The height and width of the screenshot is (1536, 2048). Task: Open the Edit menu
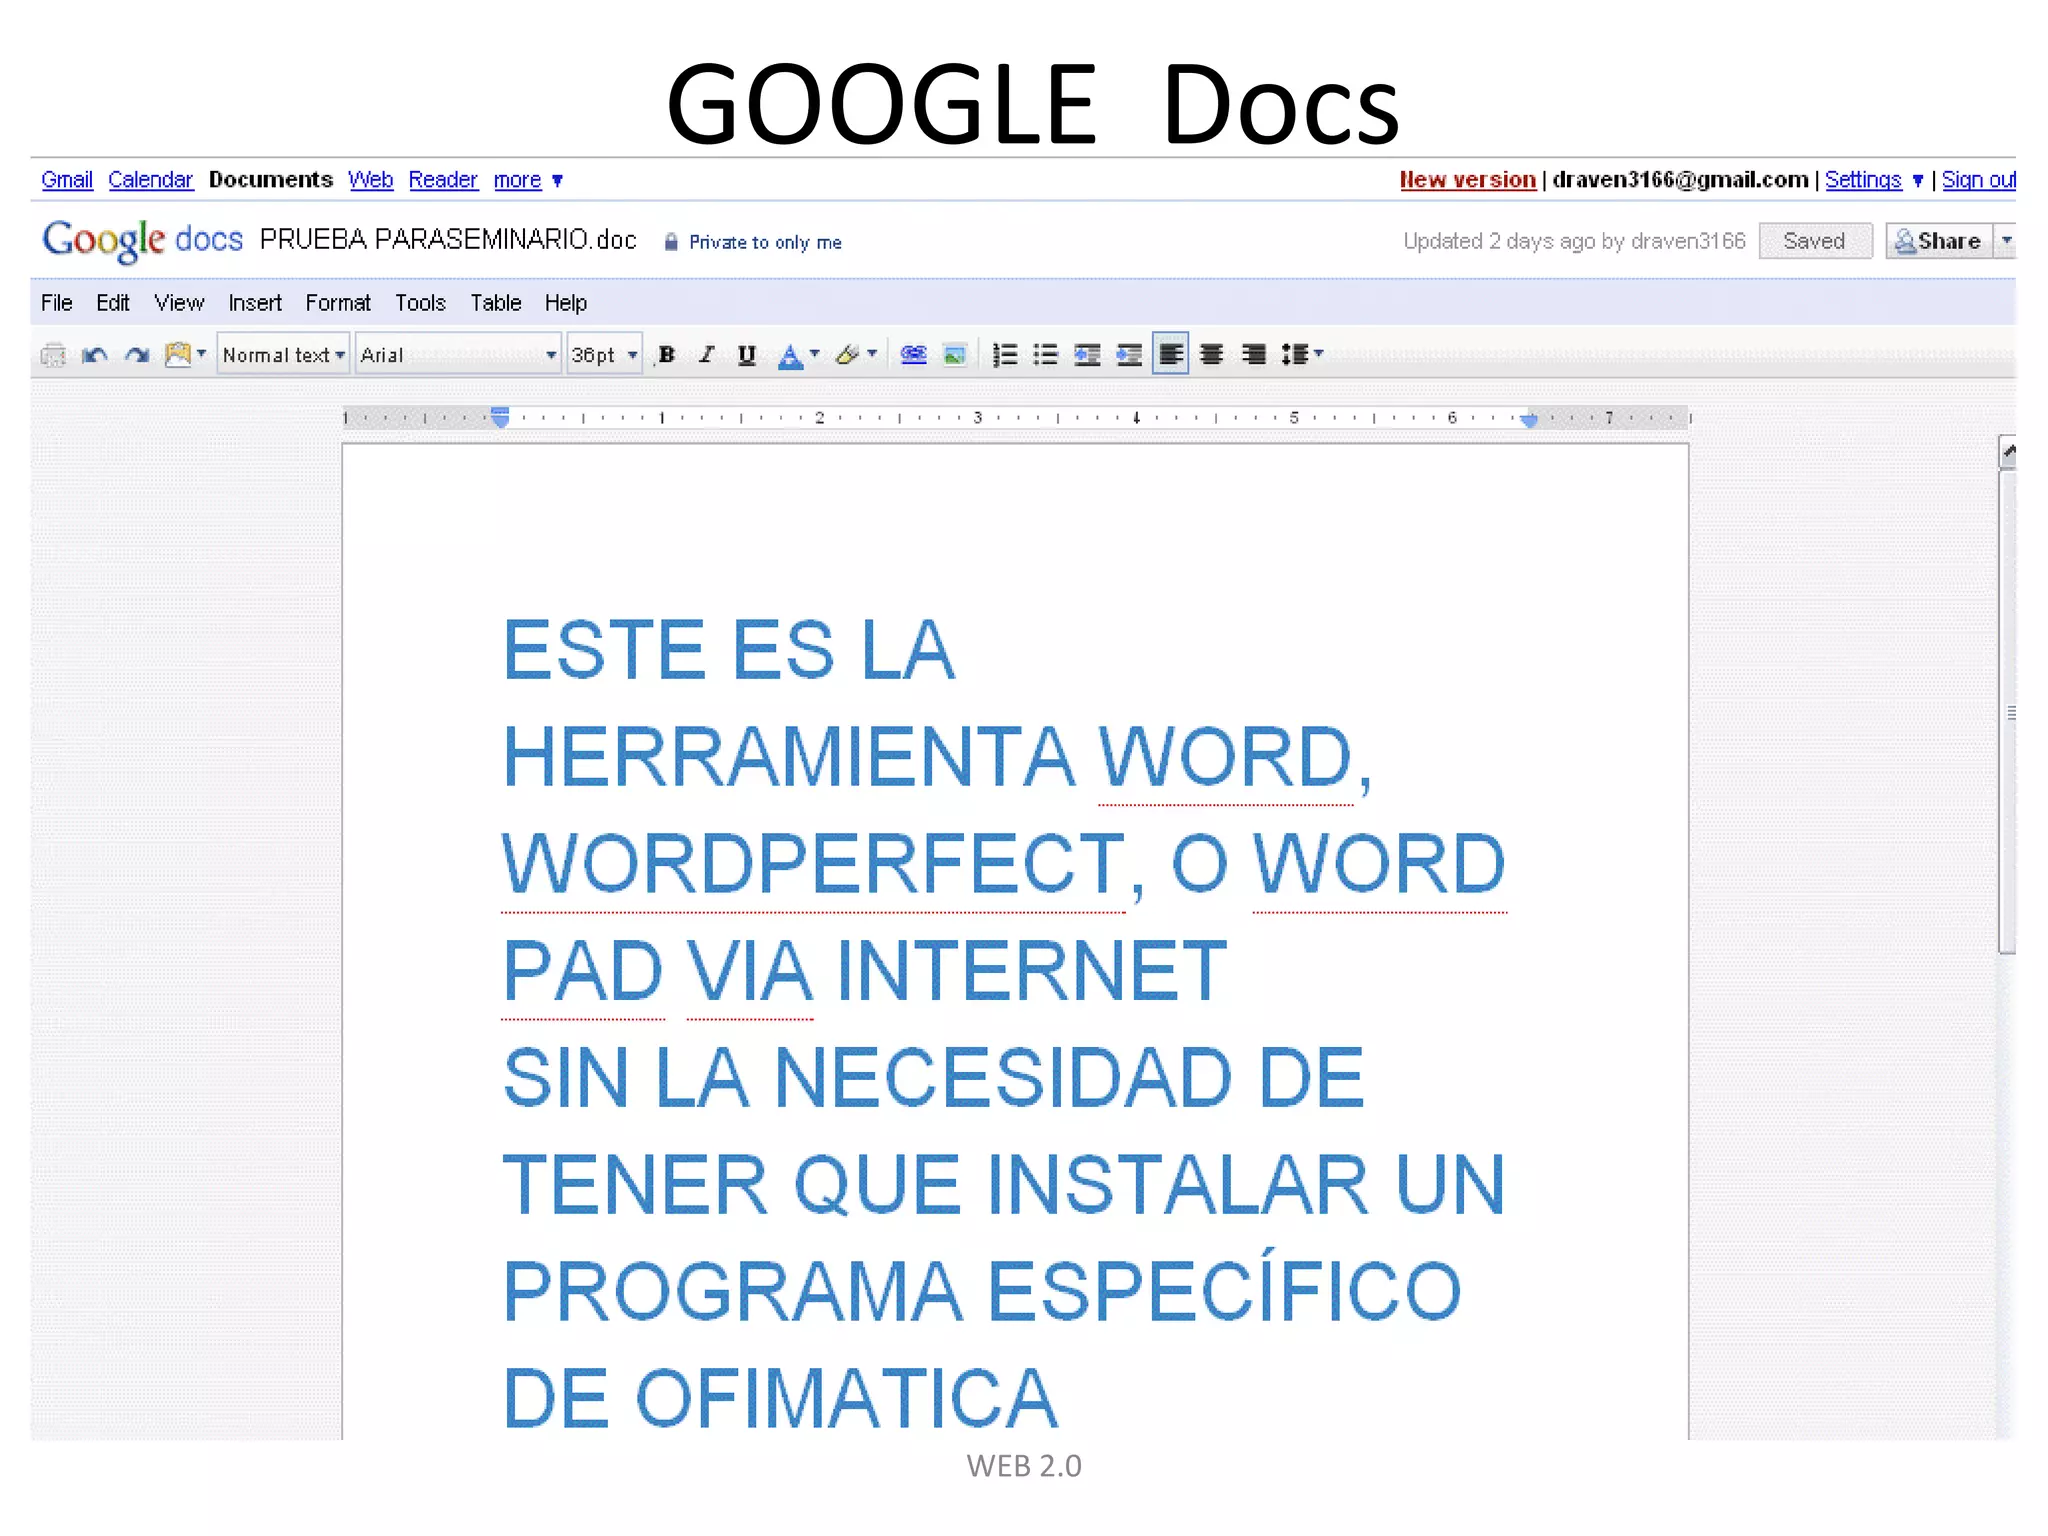click(113, 303)
